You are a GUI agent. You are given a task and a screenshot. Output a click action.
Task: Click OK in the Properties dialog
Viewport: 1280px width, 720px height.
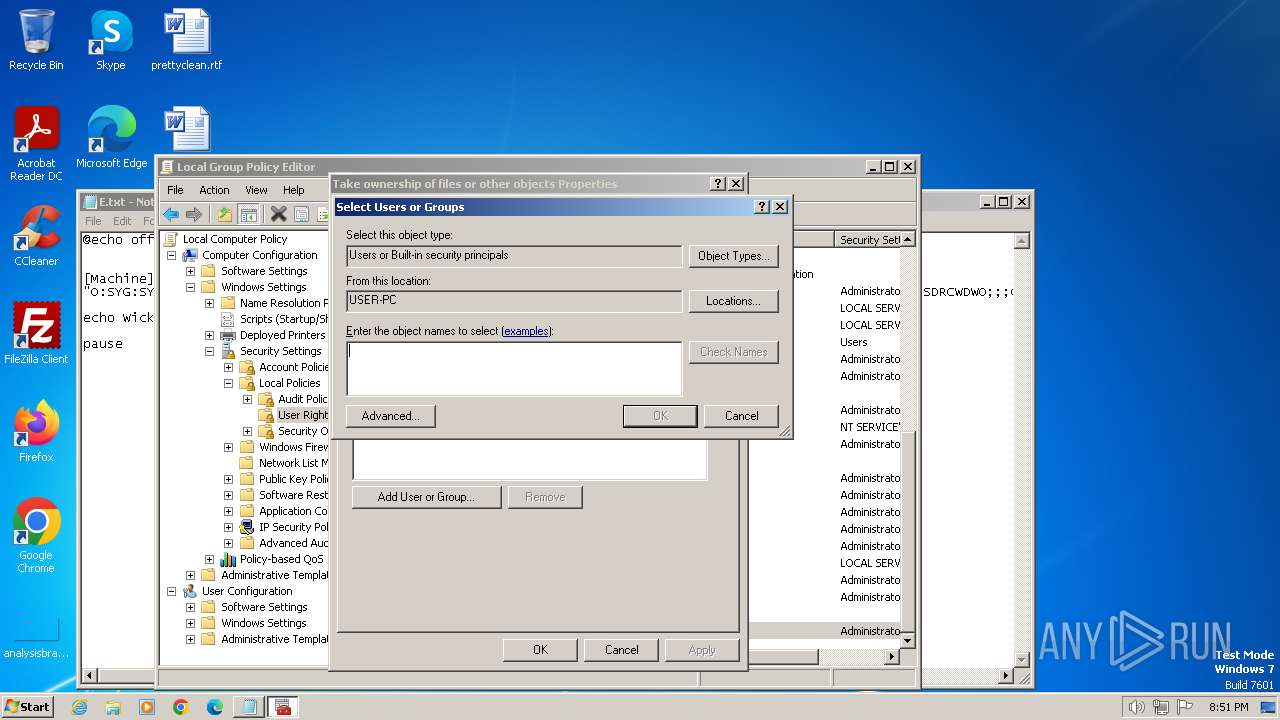540,650
